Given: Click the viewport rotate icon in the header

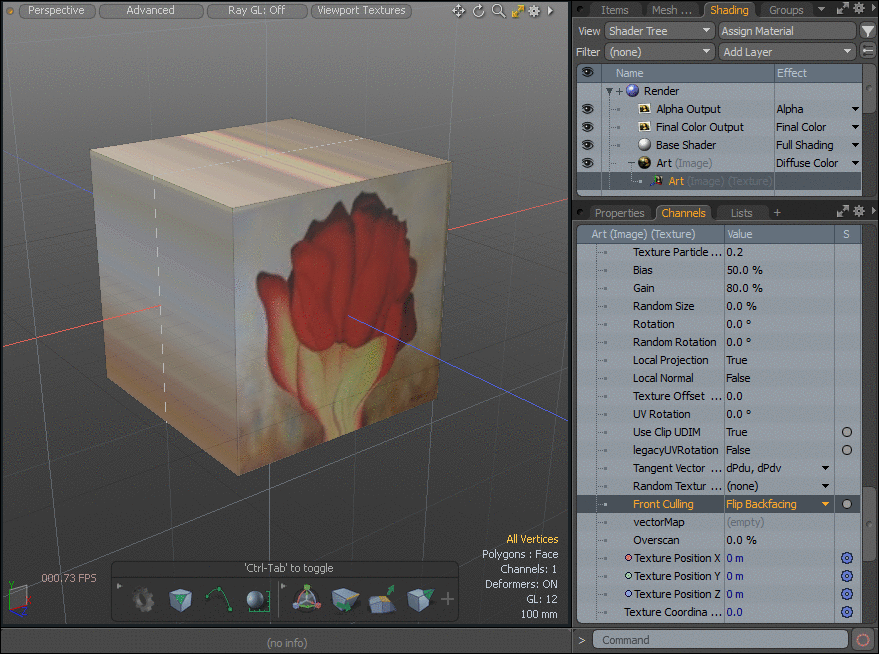Looking at the screenshot, I should 478,11.
